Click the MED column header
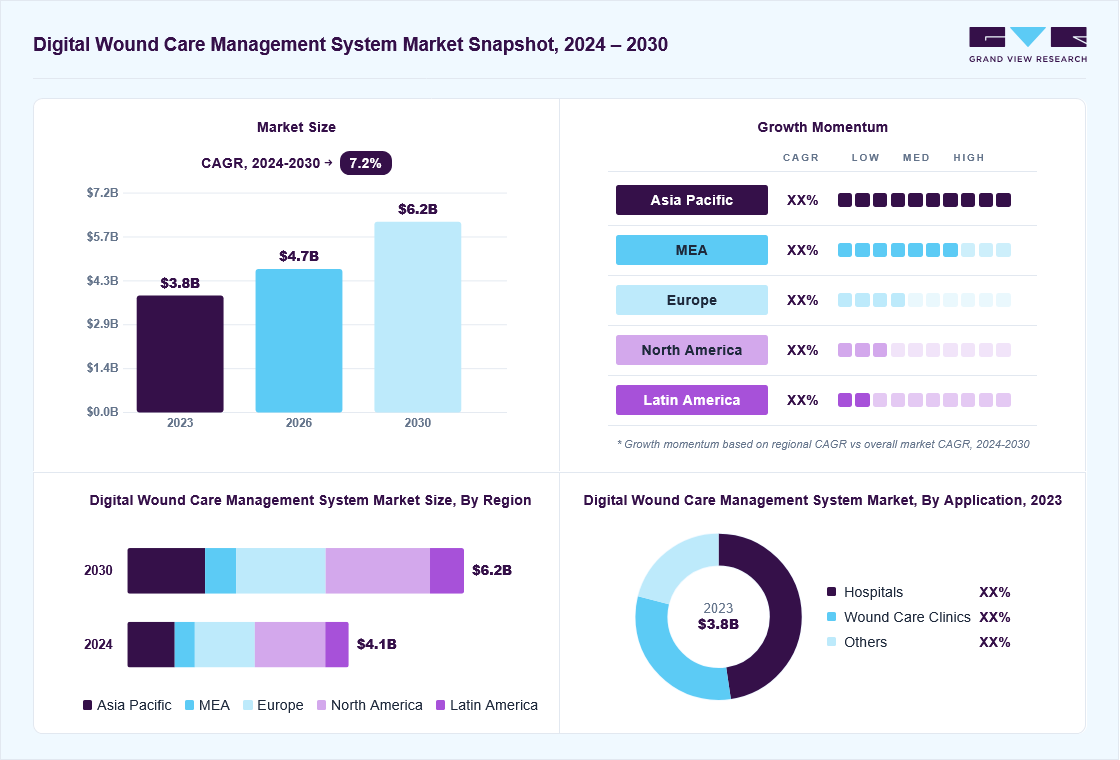Image resolution: width=1120 pixels, height=760 pixels. pos(916,157)
